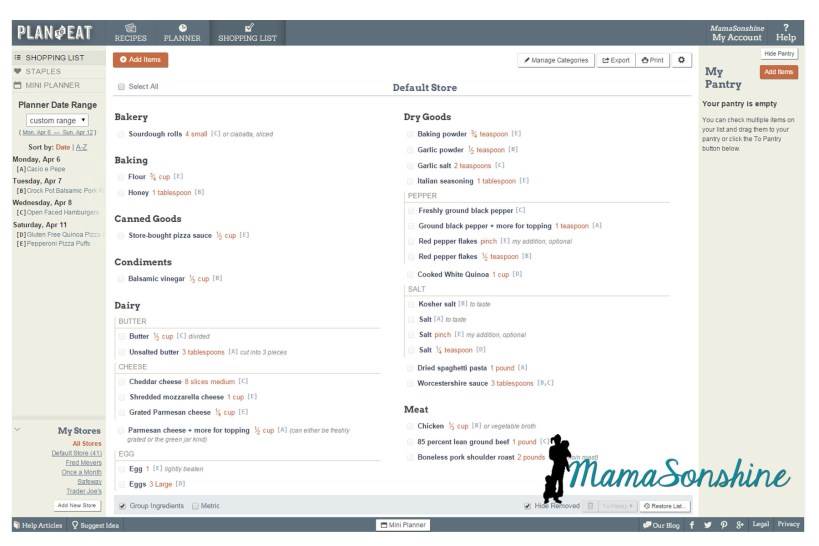Click the Pinterest icon in footer
The image size is (819, 546).
pyautogui.click(x=723, y=524)
